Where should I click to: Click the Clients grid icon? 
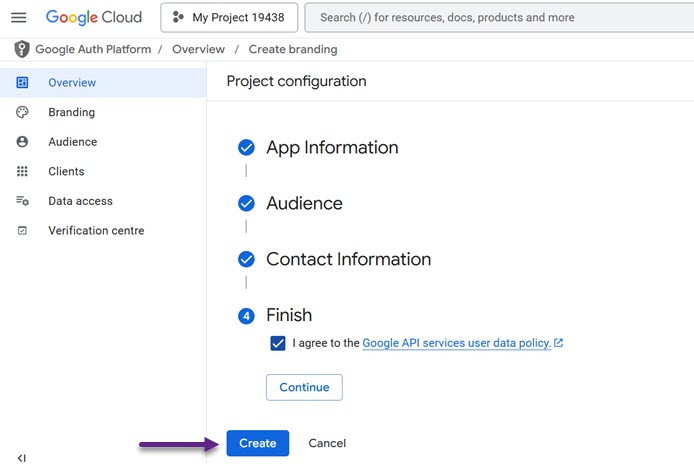pos(22,172)
